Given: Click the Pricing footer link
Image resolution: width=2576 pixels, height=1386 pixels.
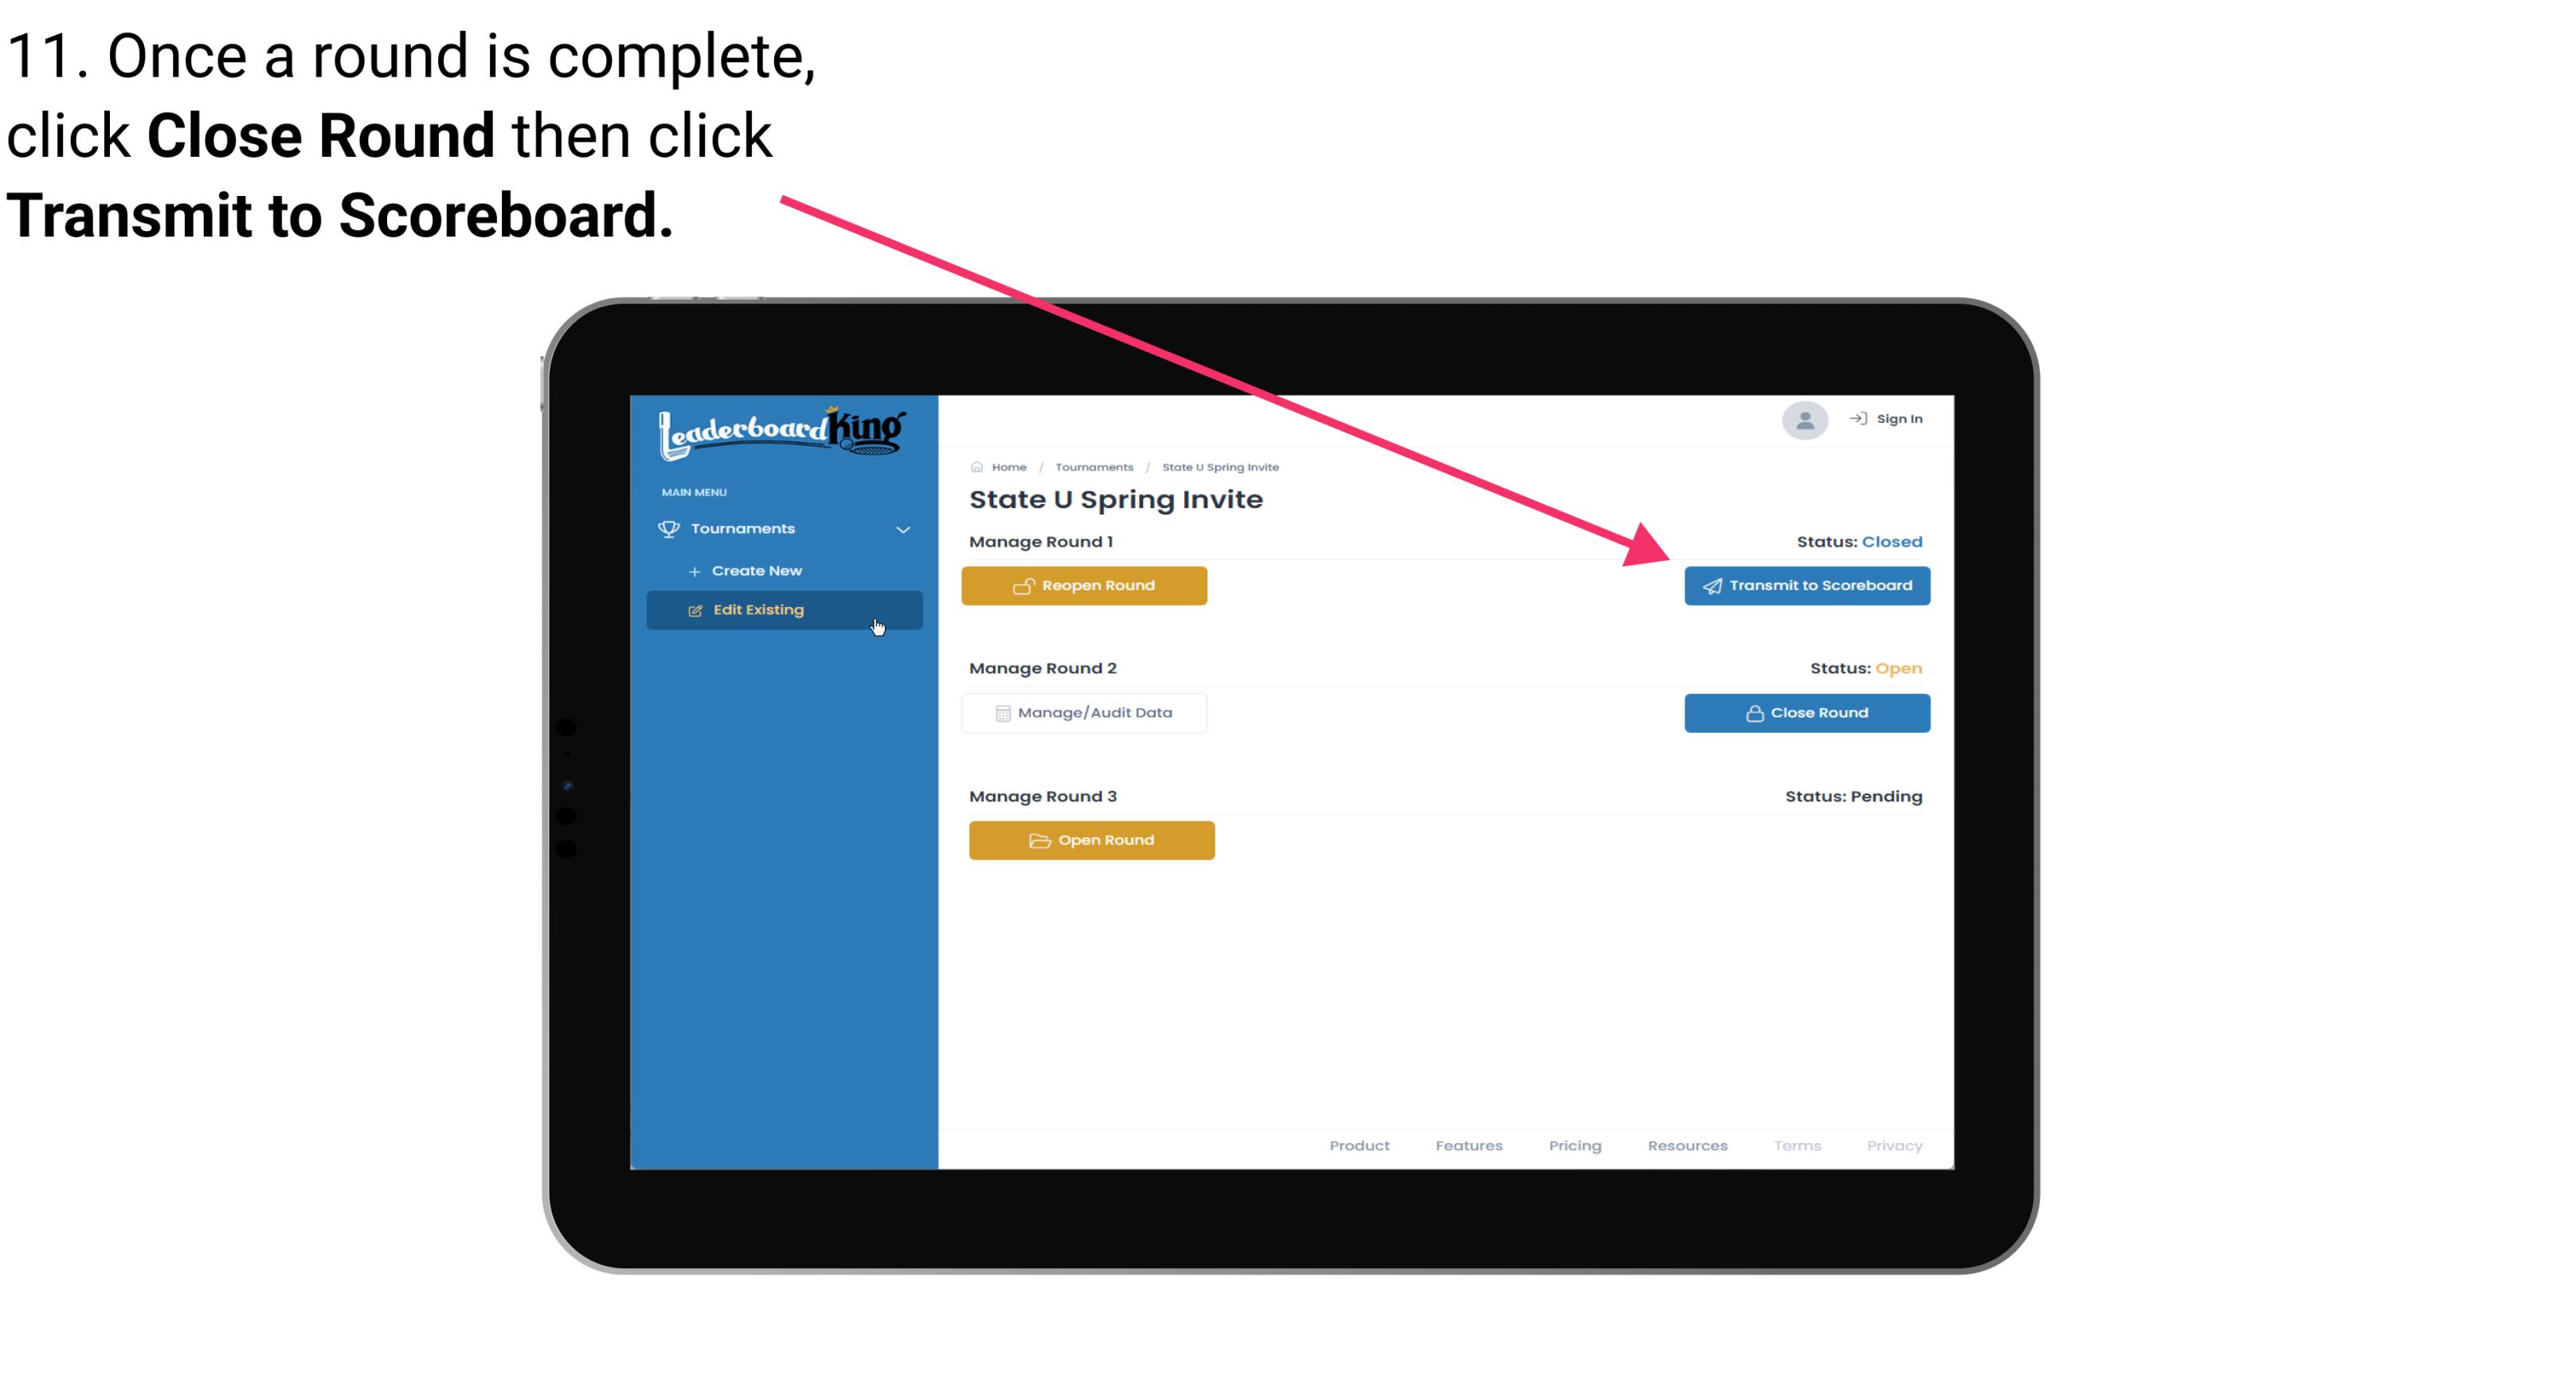Looking at the screenshot, I should [1572, 1145].
